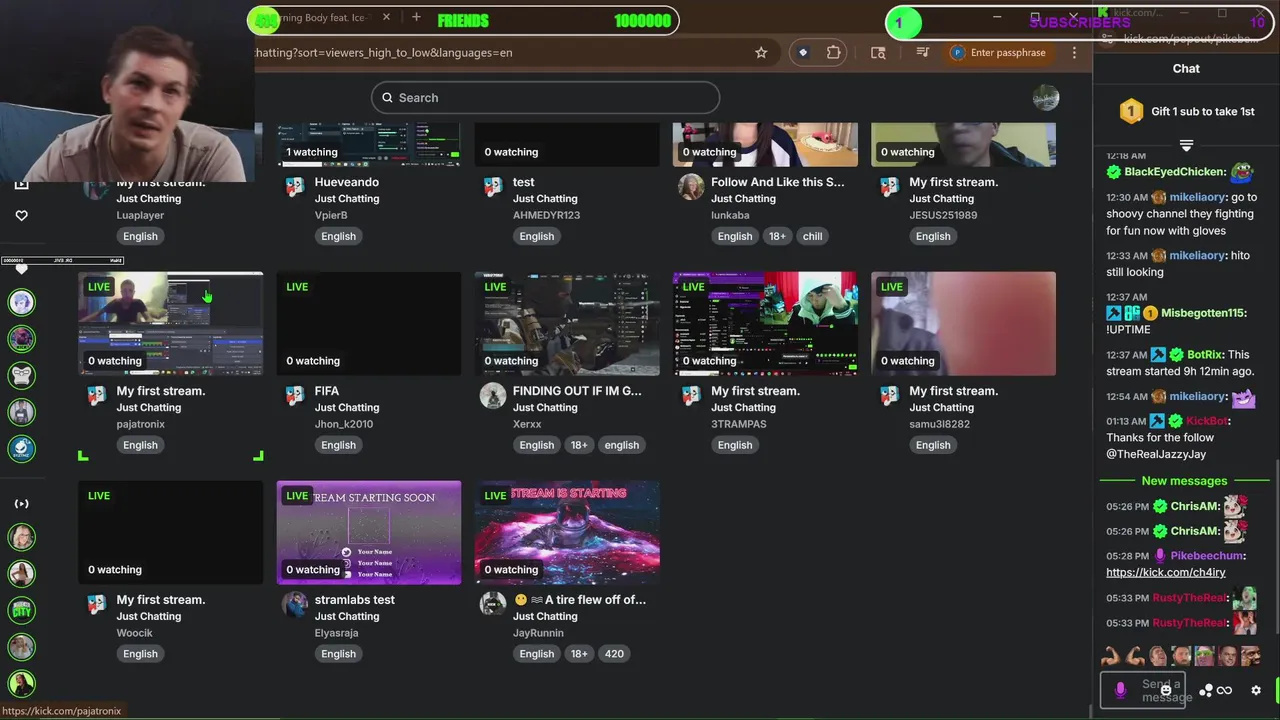Click the heart Following icon in sidebar

(x=21, y=215)
